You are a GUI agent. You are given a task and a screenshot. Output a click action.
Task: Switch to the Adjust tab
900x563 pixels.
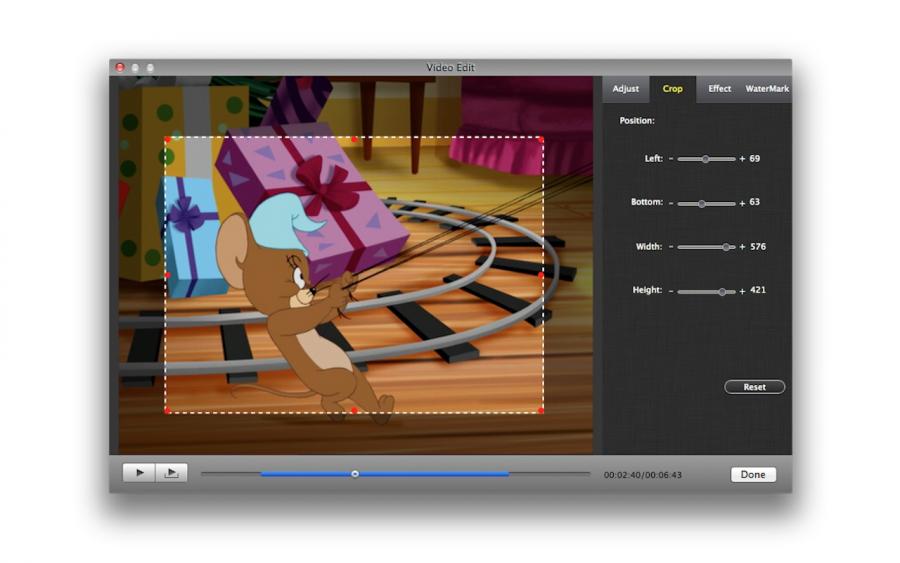(626, 89)
